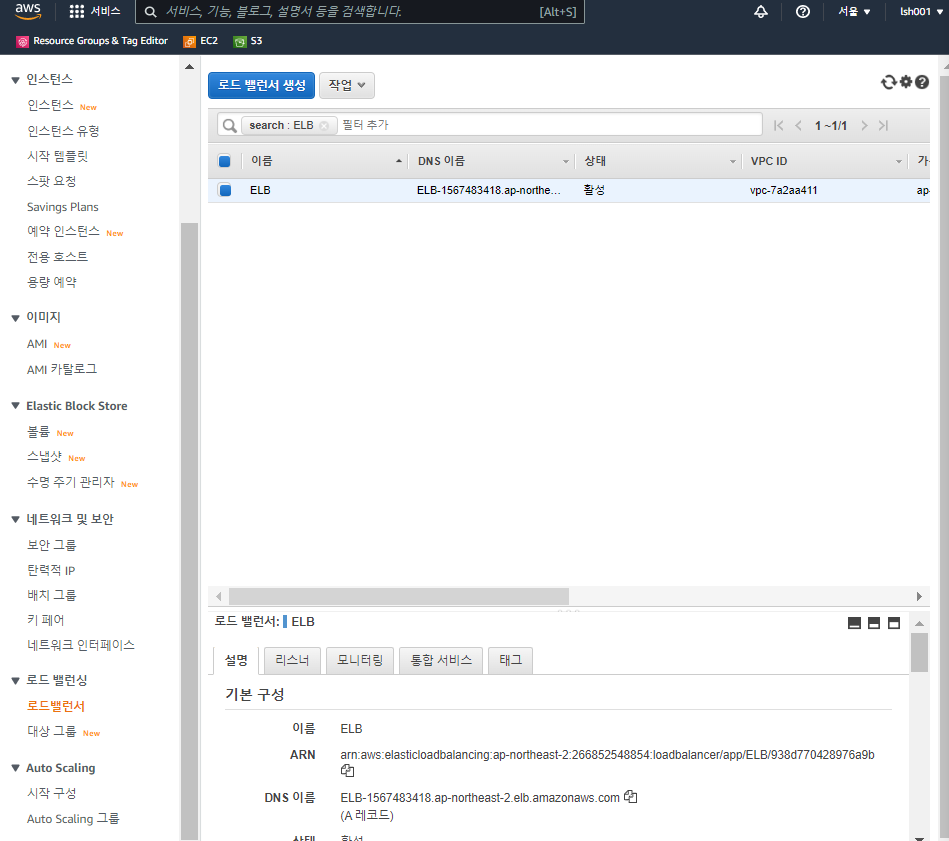Open the 서울 region dropdown
949x841 pixels.
854,11
